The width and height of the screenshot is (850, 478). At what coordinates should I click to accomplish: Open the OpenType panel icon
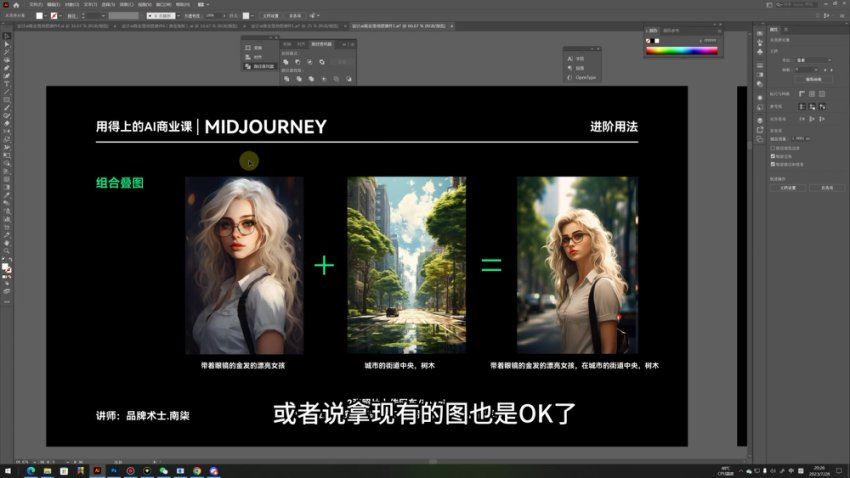click(570, 77)
